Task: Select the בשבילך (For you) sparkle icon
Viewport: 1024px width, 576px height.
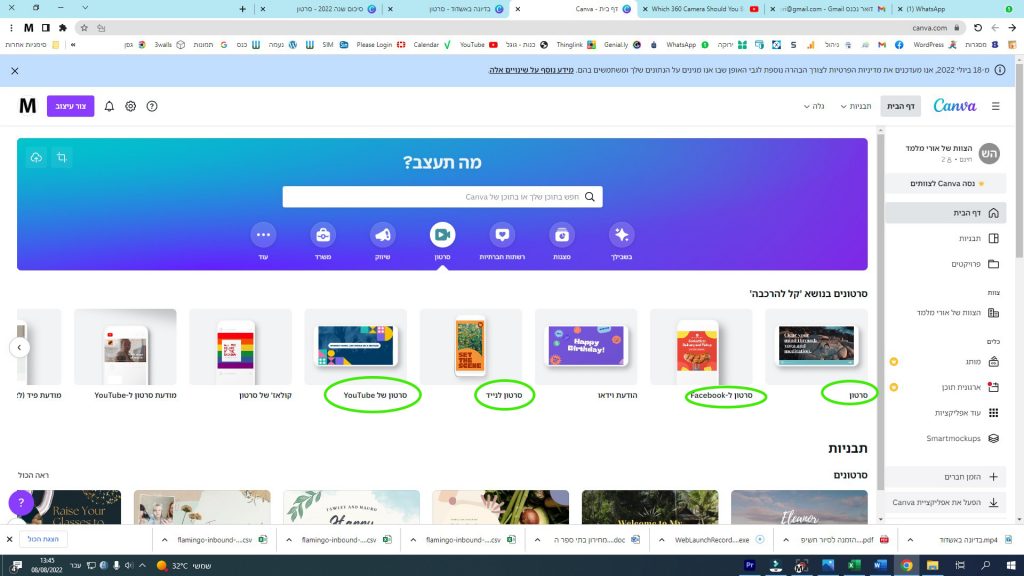Action: [x=621, y=235]
